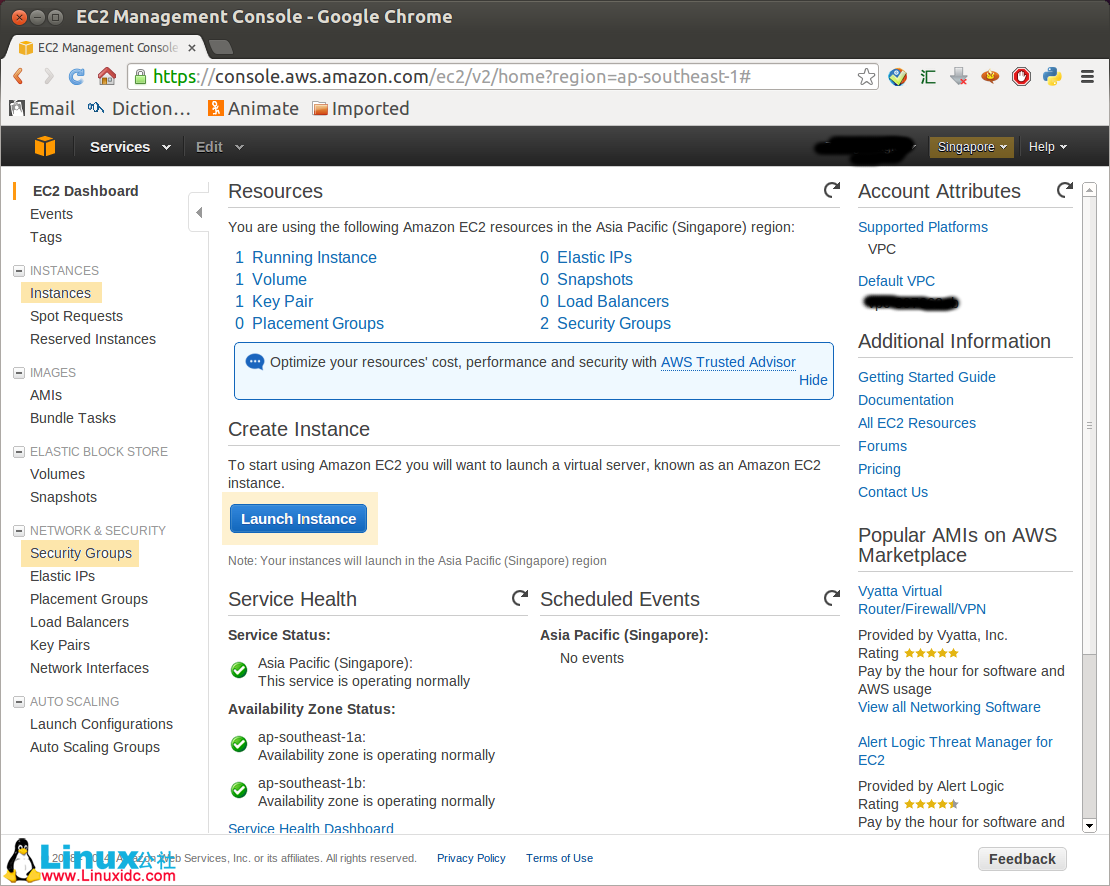Select Security Groups in the sidebar
This screenshot has width=1110, height=886.
point(80,552)
